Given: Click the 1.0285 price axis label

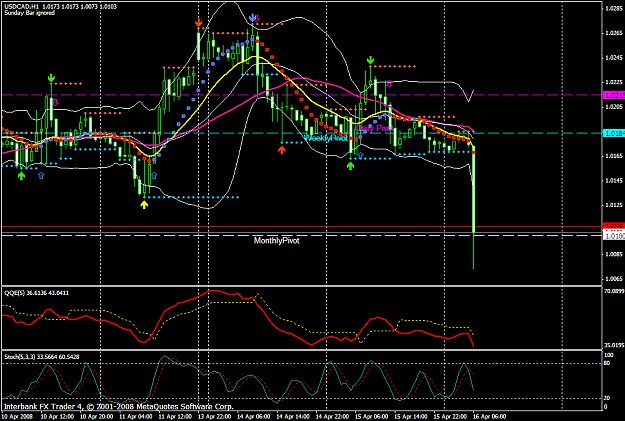Looking at the screenshot, I should pyautogui.click(x=614, y=8).
